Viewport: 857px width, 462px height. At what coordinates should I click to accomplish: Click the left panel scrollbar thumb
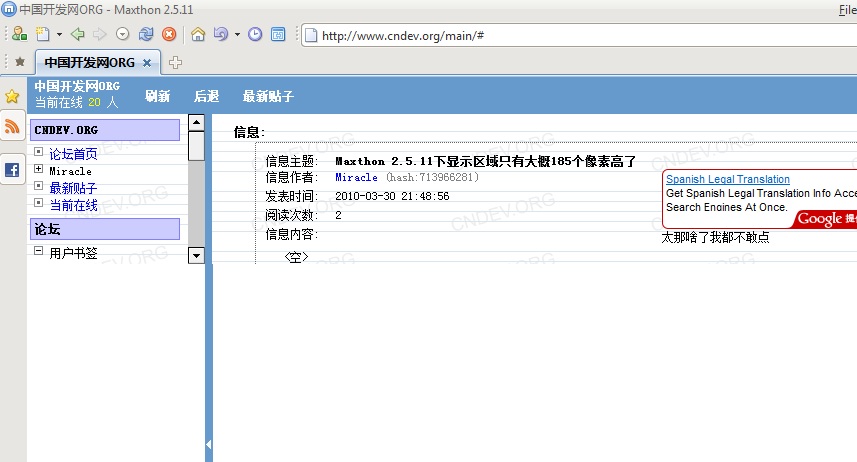196,146
